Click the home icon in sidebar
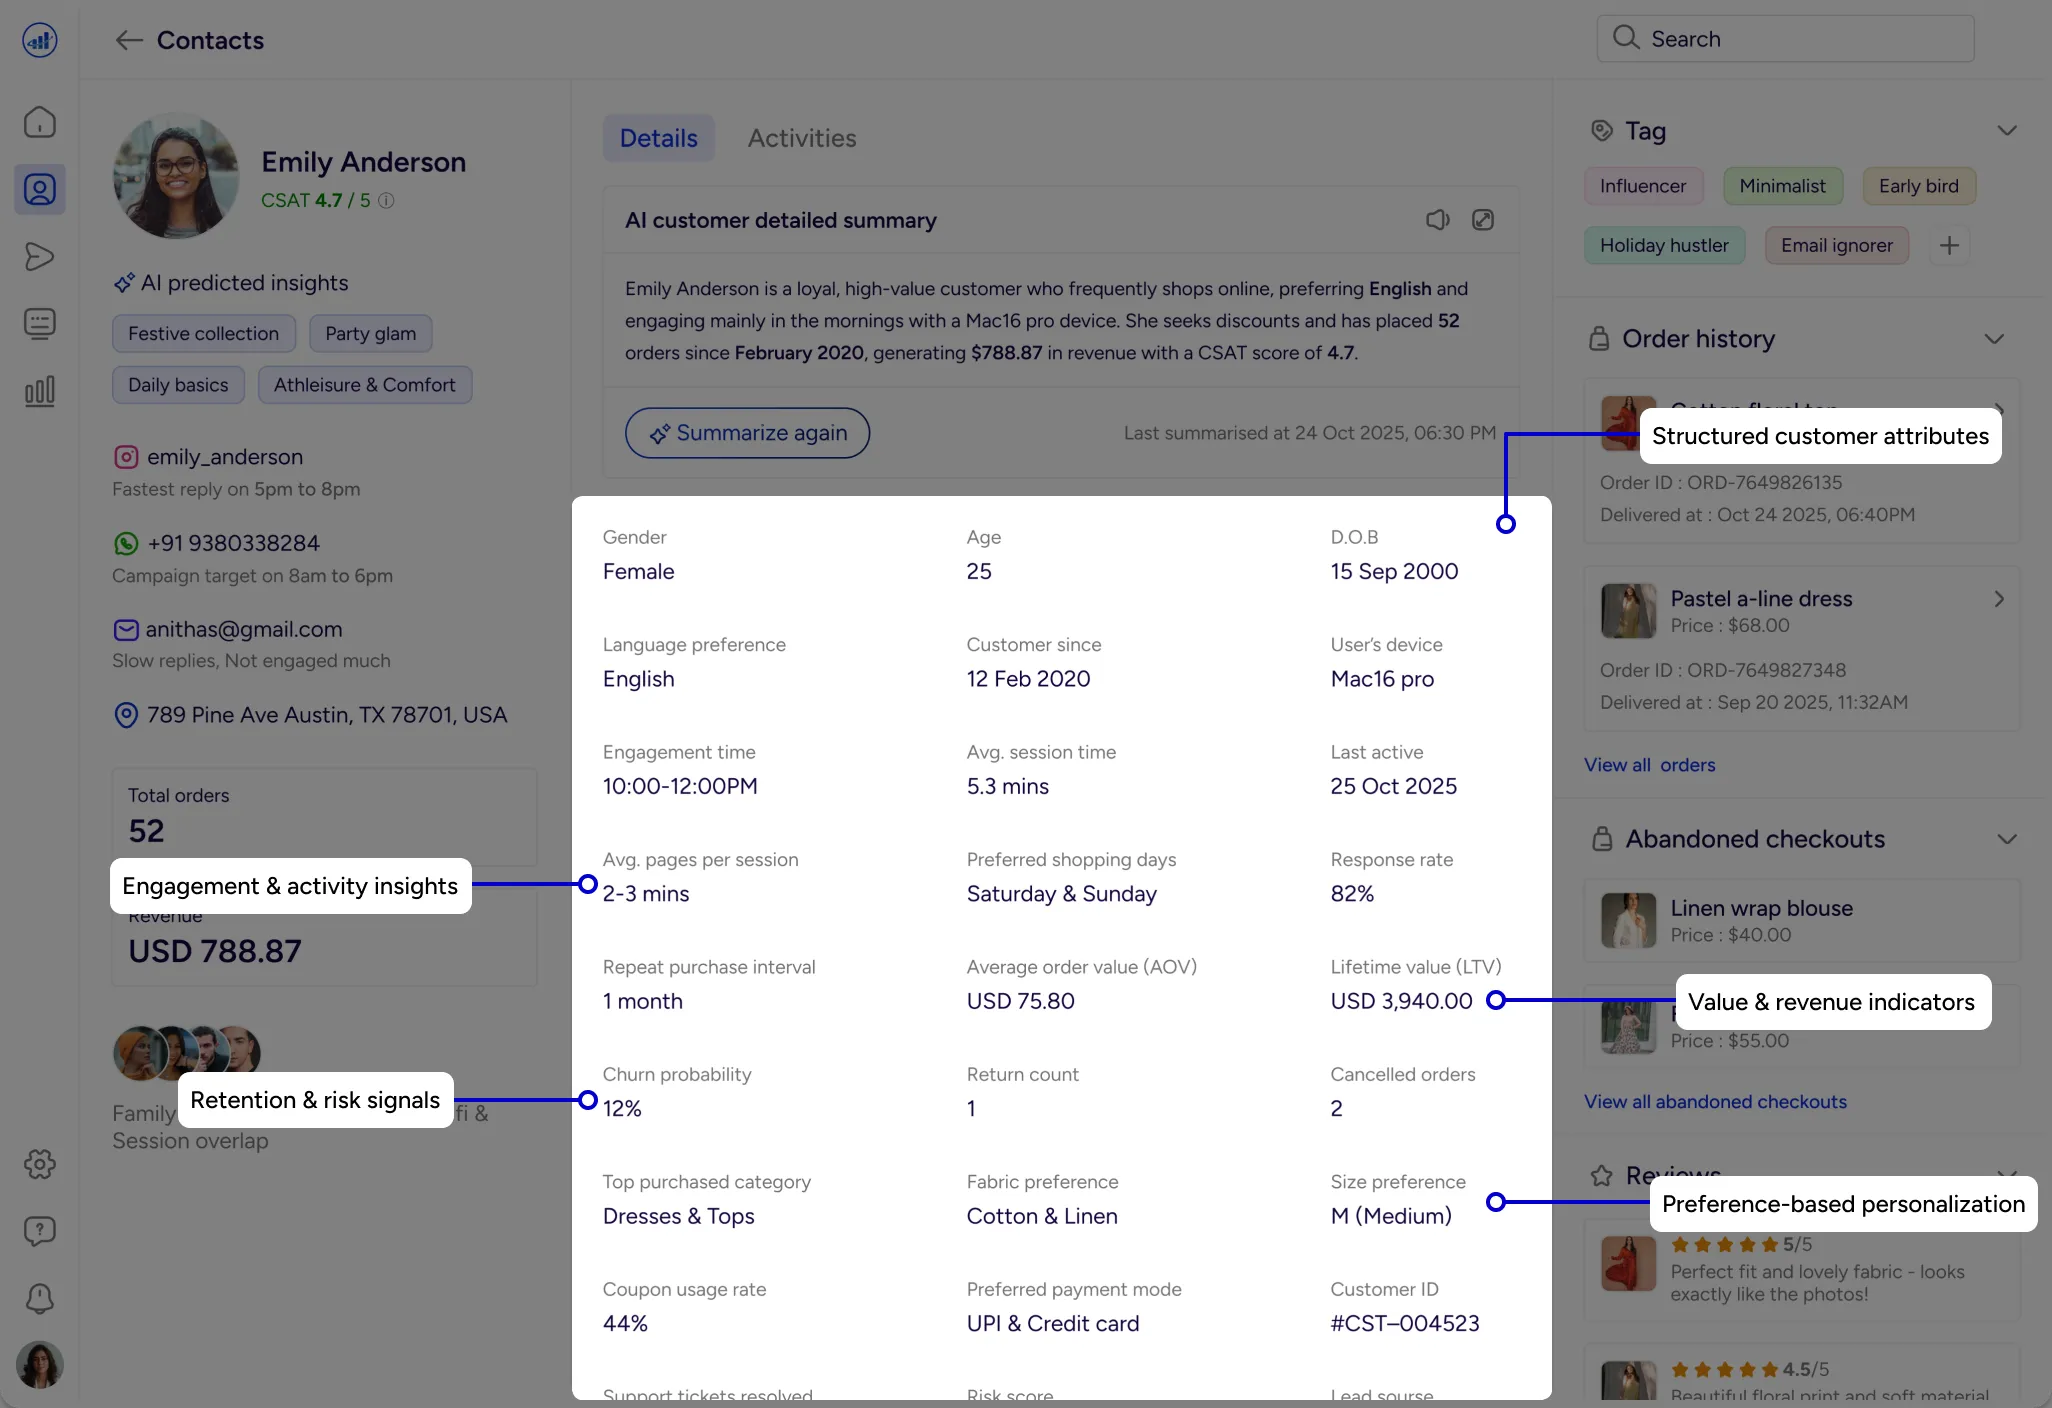Image resolution: width=2052 pixels, height=1408 pixels. pyautogui.click(x=40, y=122)
